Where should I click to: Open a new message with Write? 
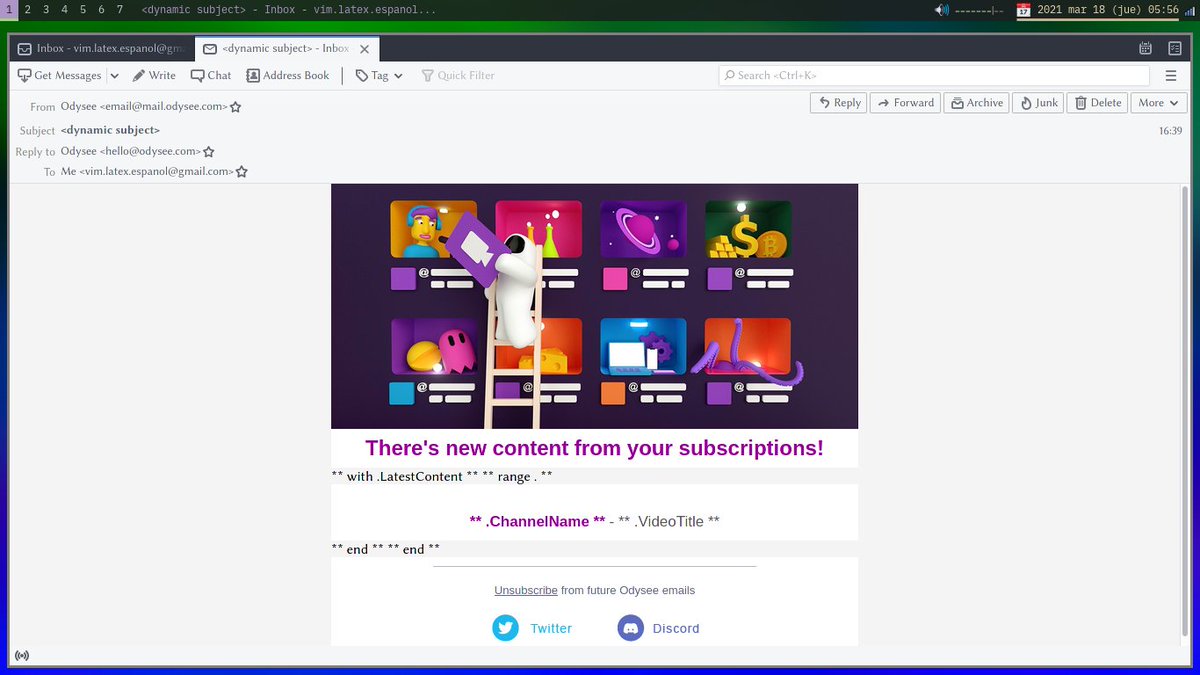pyautogui.click(x=154, y=75)
